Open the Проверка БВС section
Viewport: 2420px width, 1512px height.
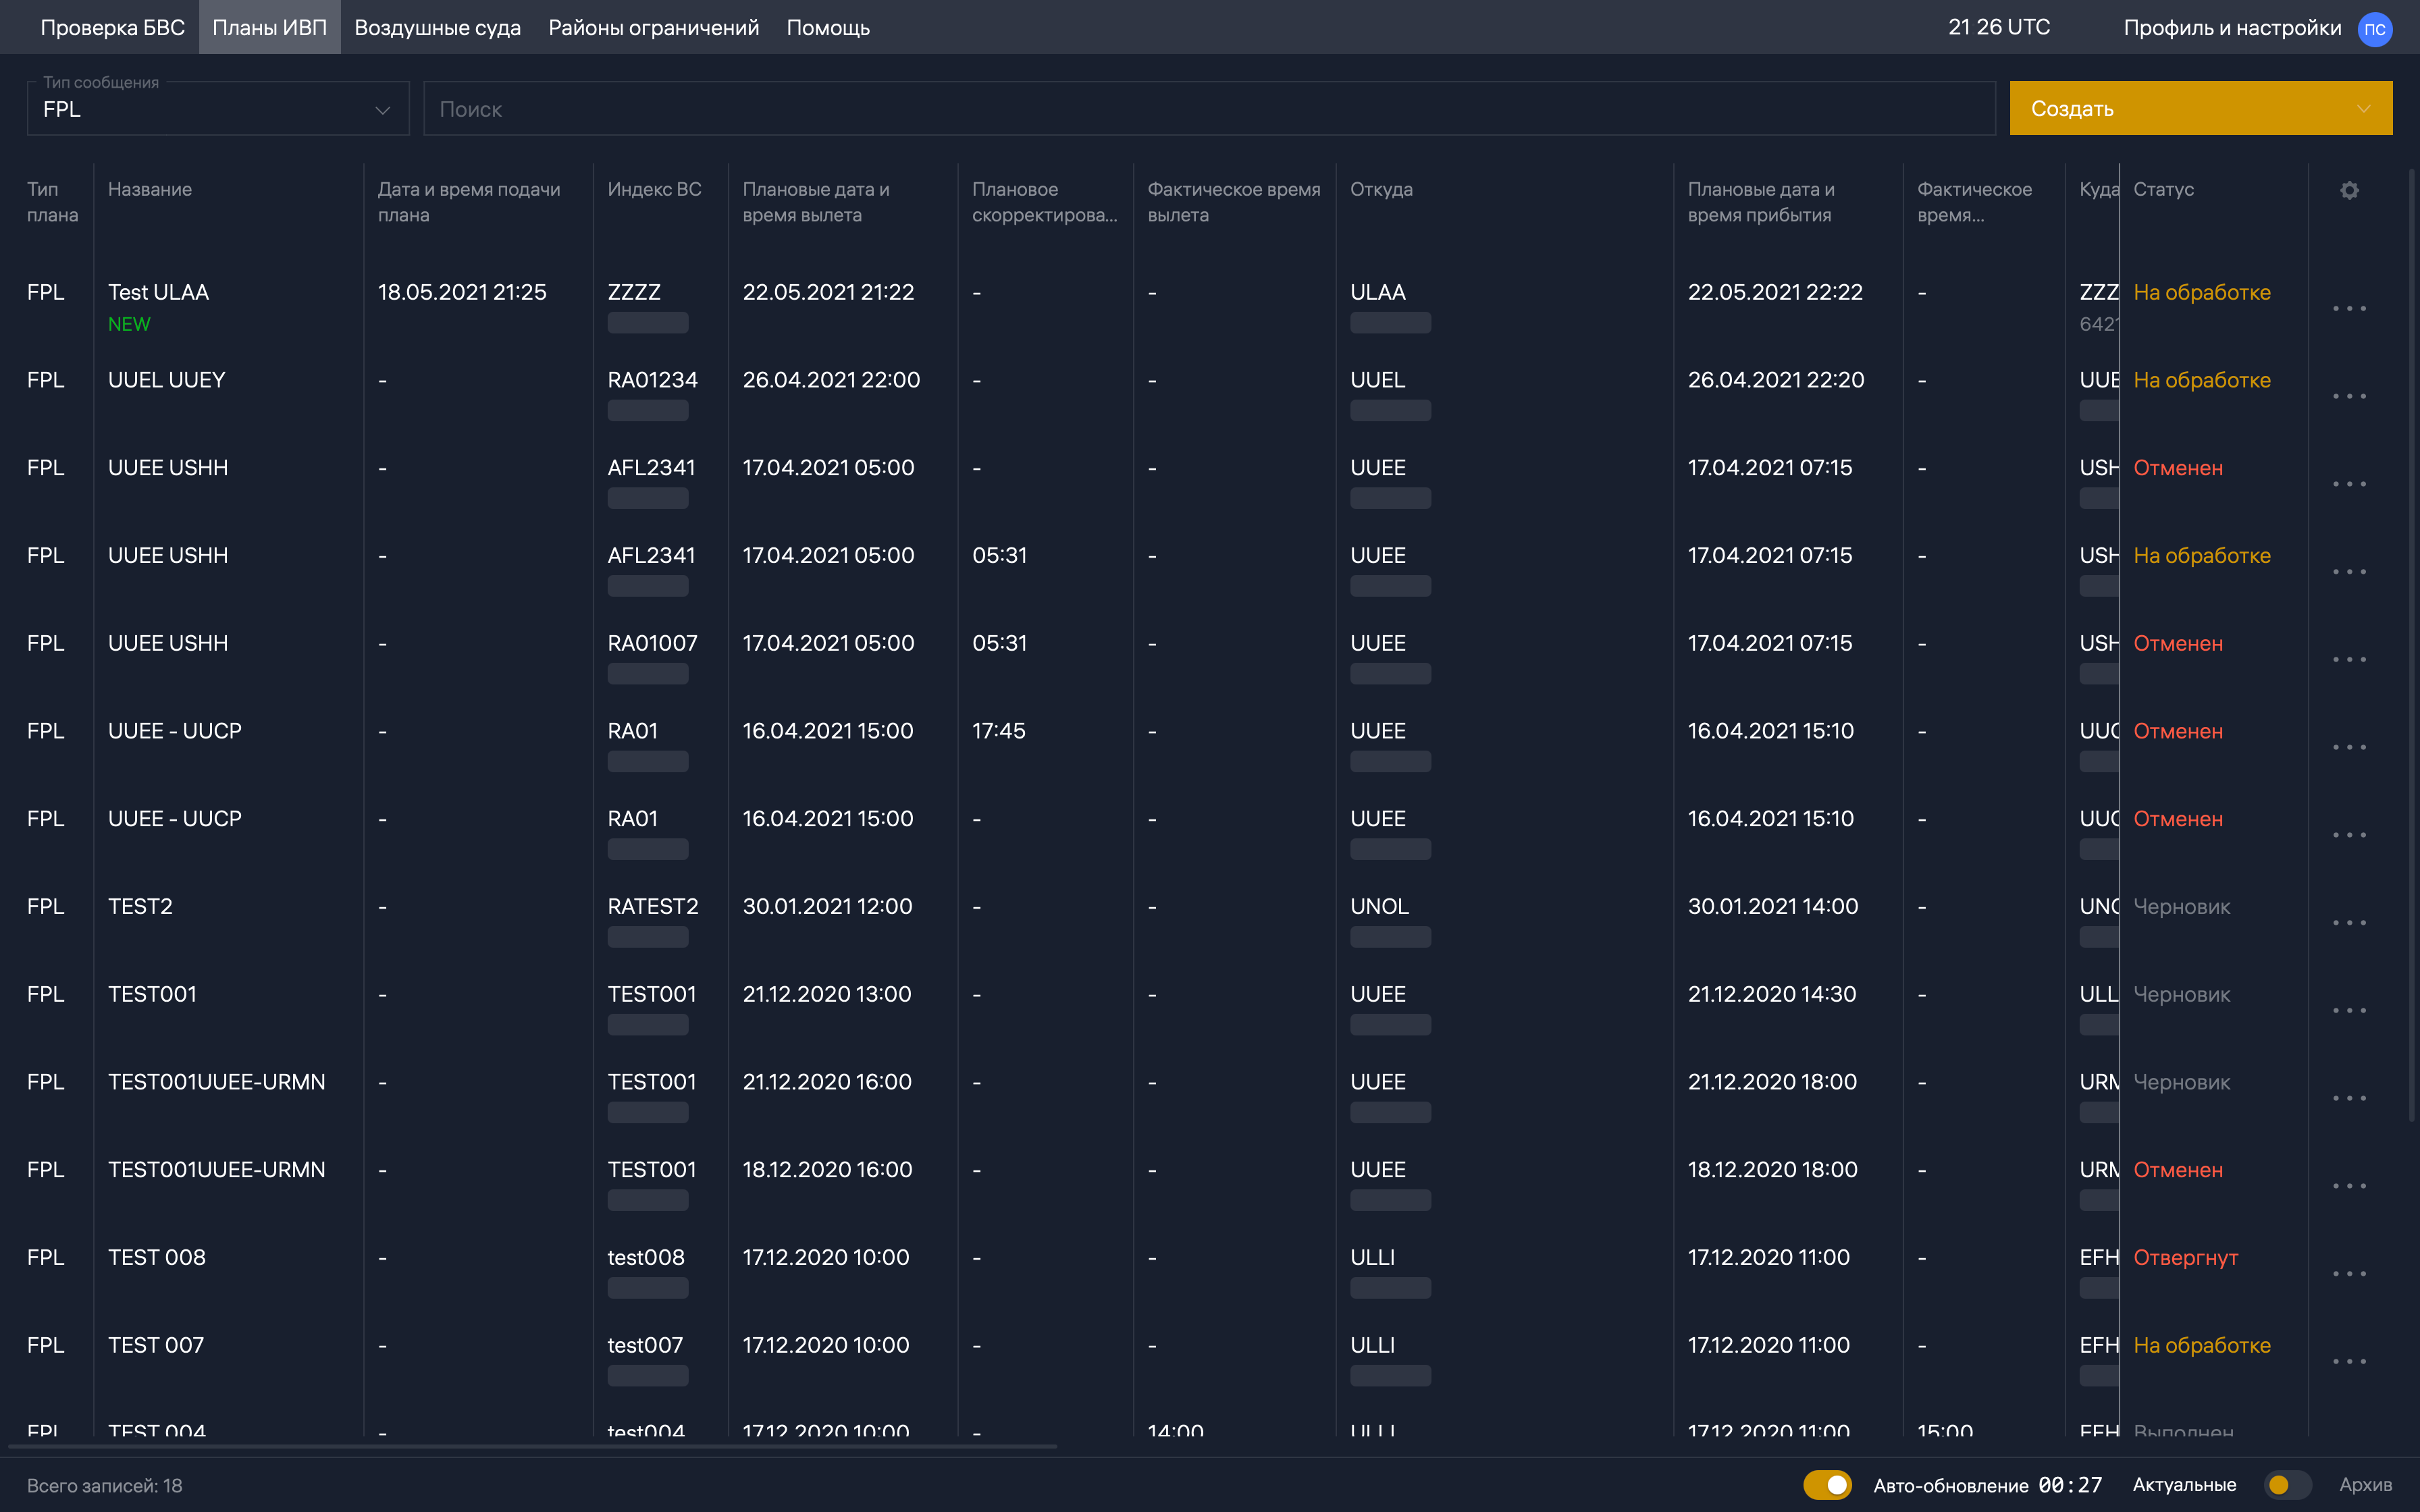click(112, 28)
